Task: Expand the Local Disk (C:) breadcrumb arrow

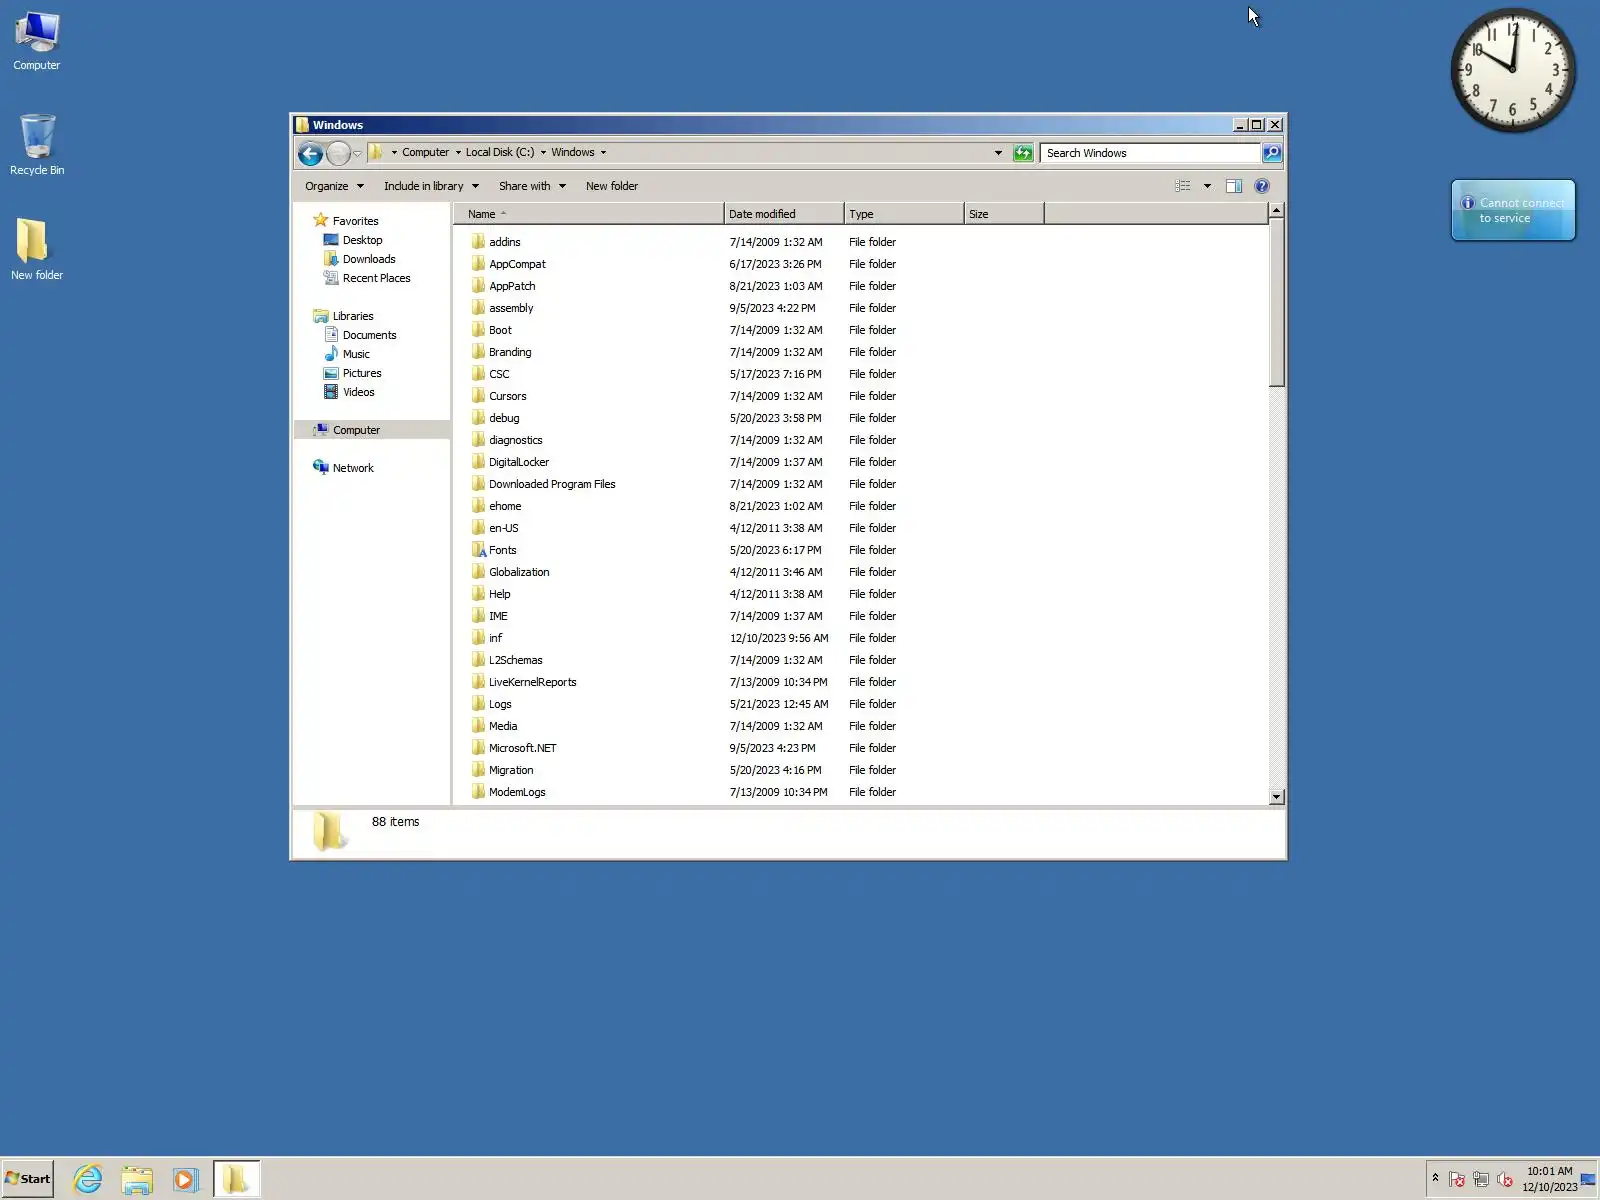Action: pyautogui.click(x=543, y=153)
